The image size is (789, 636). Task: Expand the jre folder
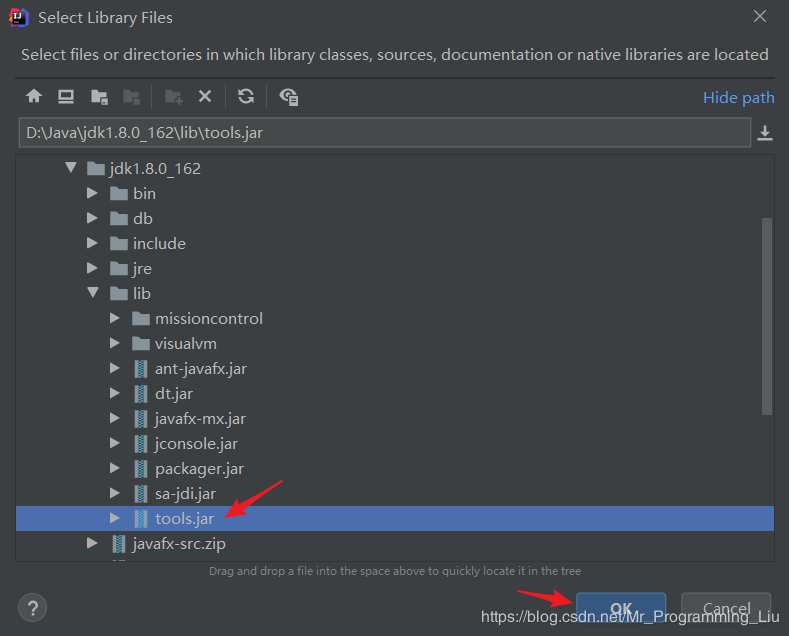92,268
